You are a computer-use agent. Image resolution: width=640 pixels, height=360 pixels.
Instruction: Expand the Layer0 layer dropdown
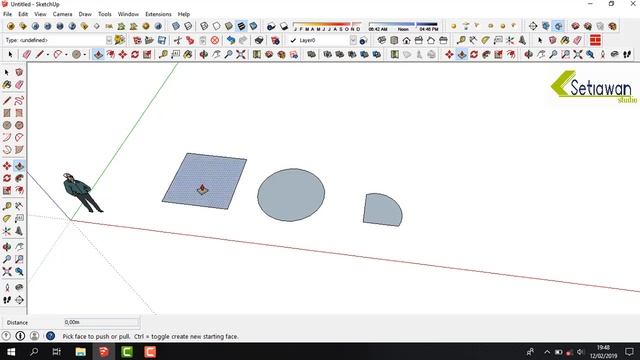[353, 40]
